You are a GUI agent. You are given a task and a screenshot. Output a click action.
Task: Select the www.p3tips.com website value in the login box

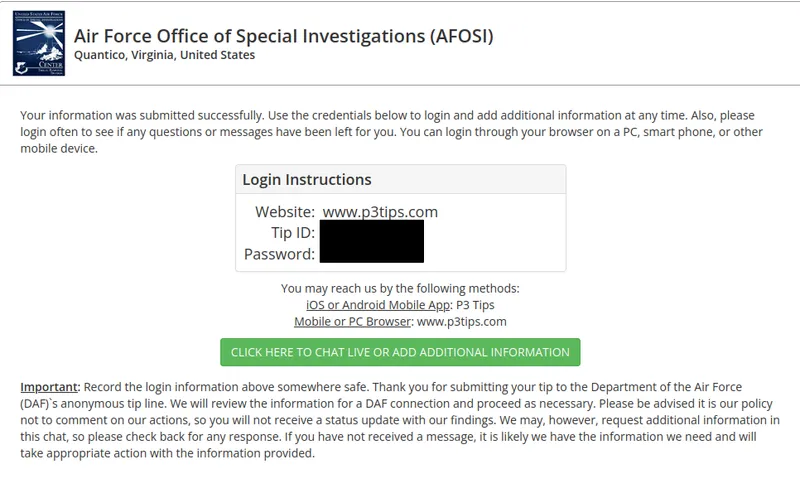tap(380, 212)
